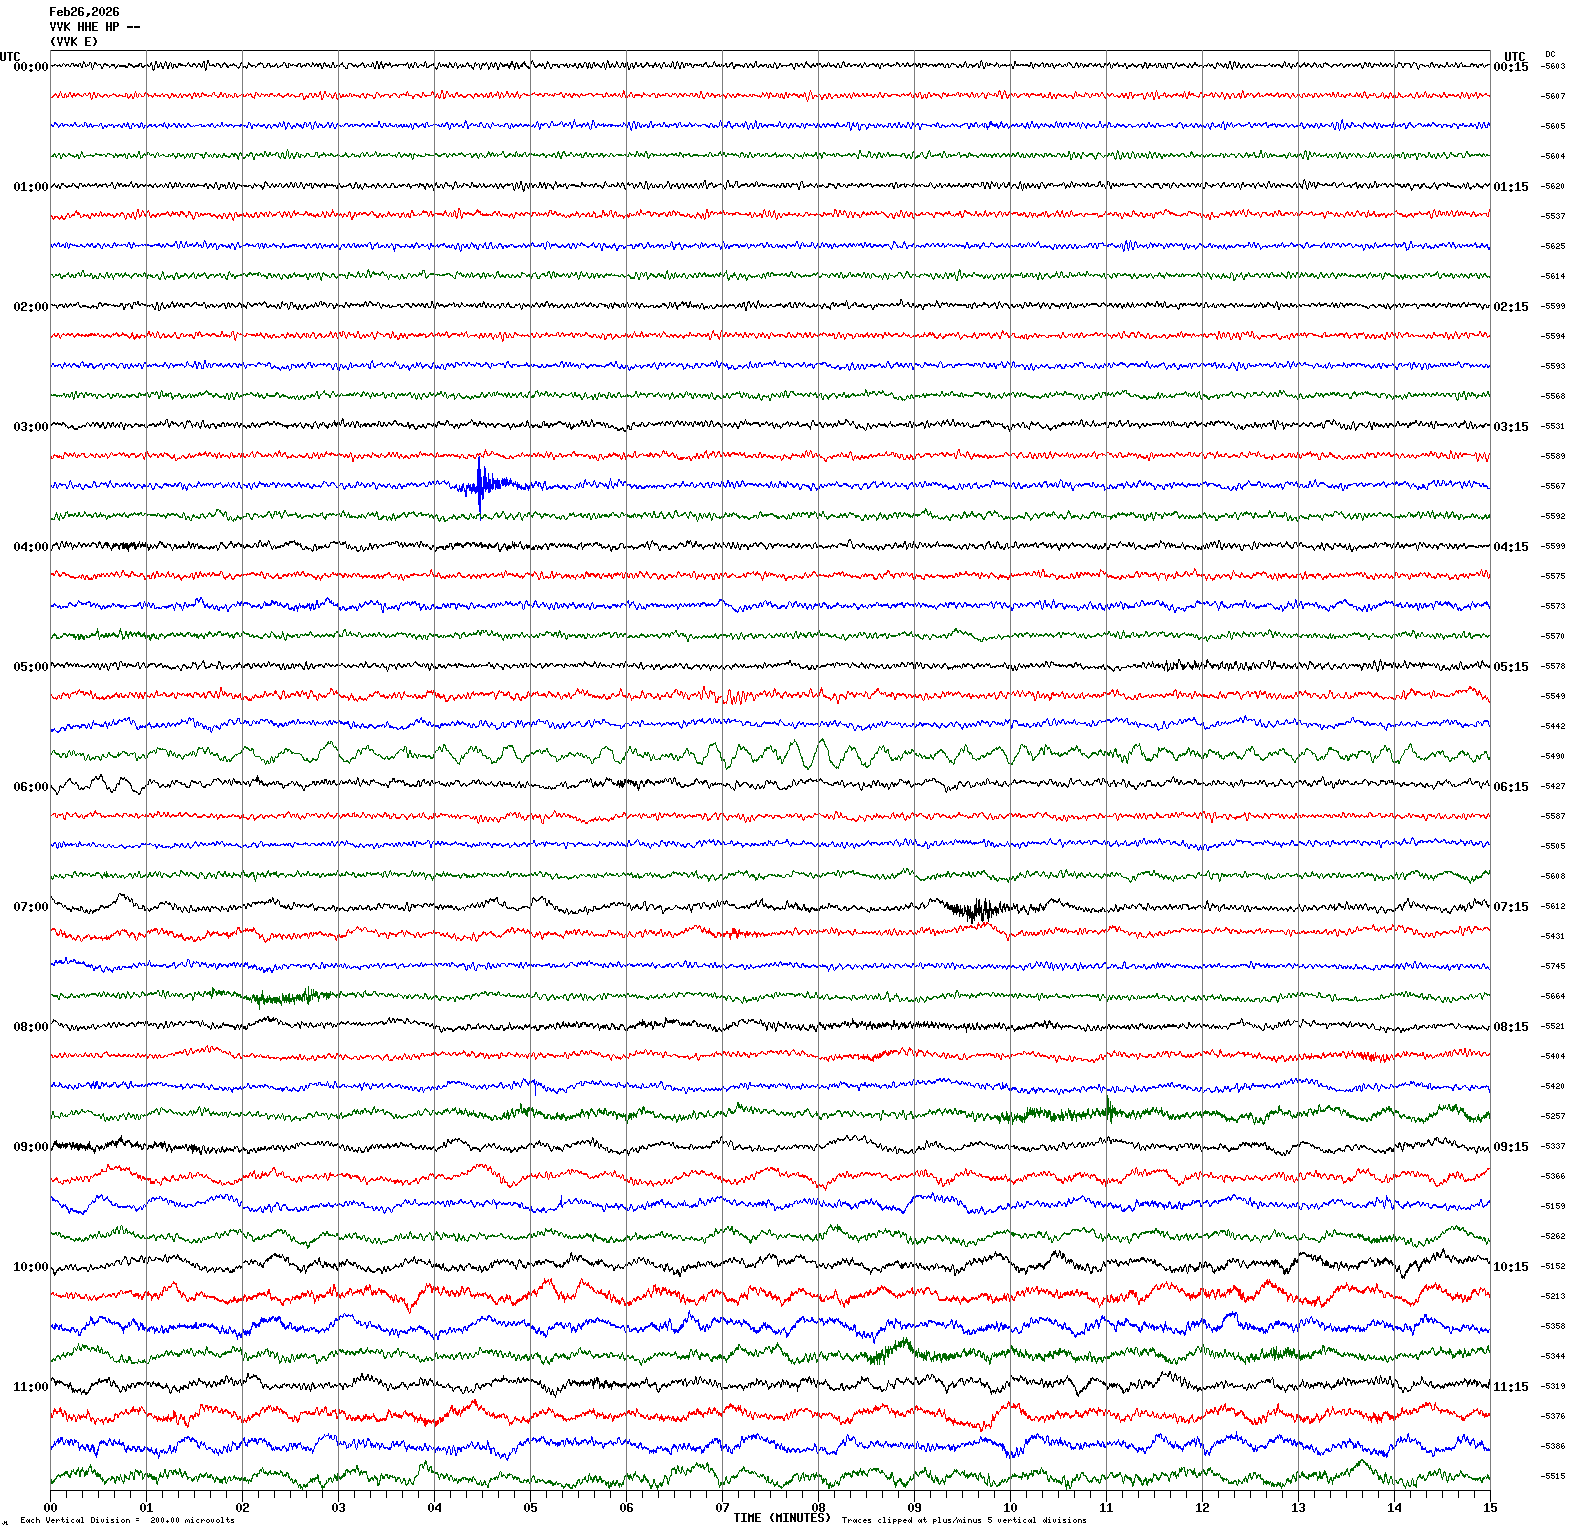Click the (VVK E) channel label
This screenshot has height=1534, width=1570.
[74, 42]
